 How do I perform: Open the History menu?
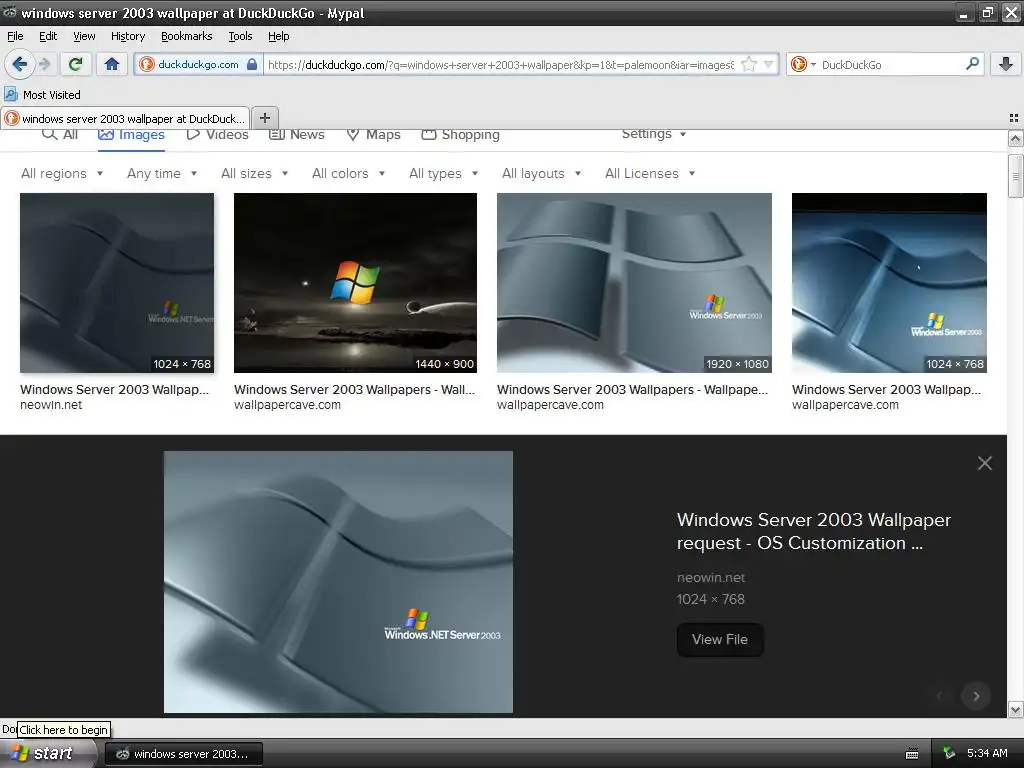coord(127,36)
